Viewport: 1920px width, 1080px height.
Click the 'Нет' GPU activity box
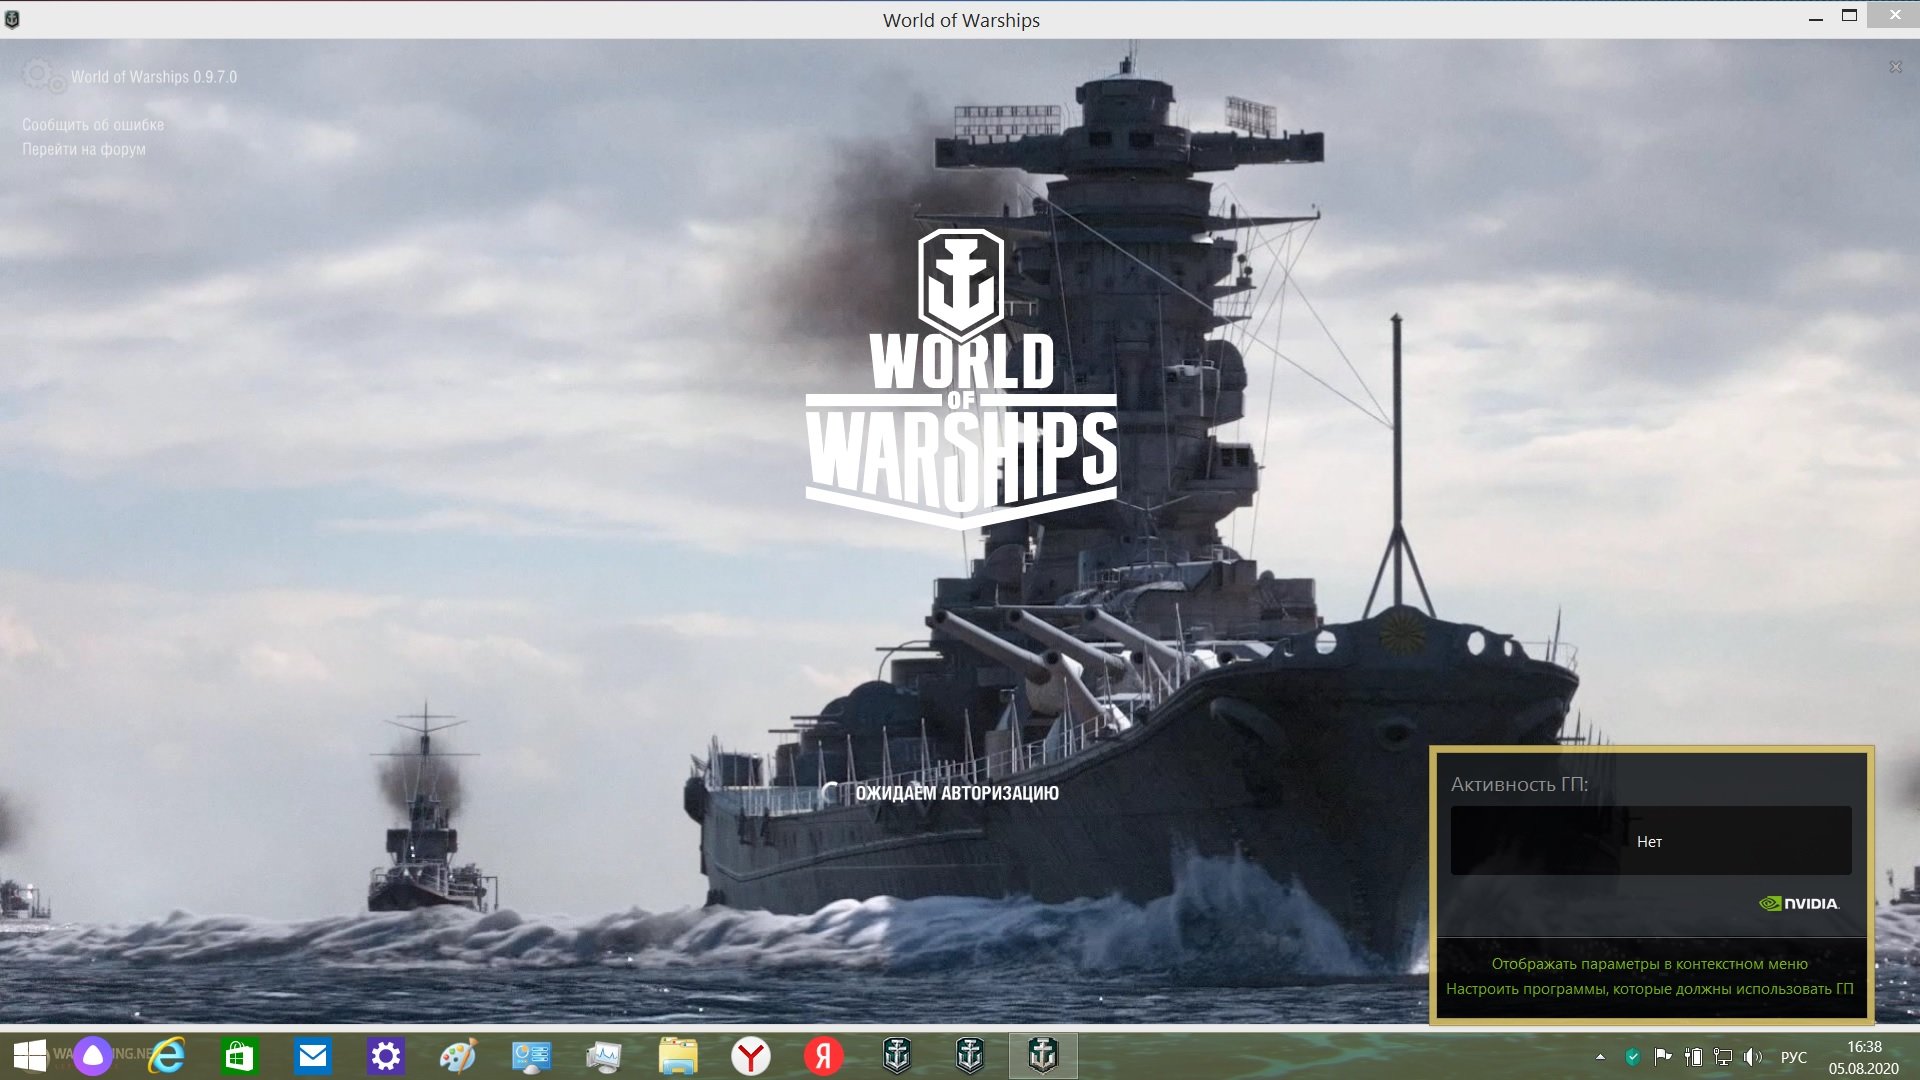(1650, 841)
